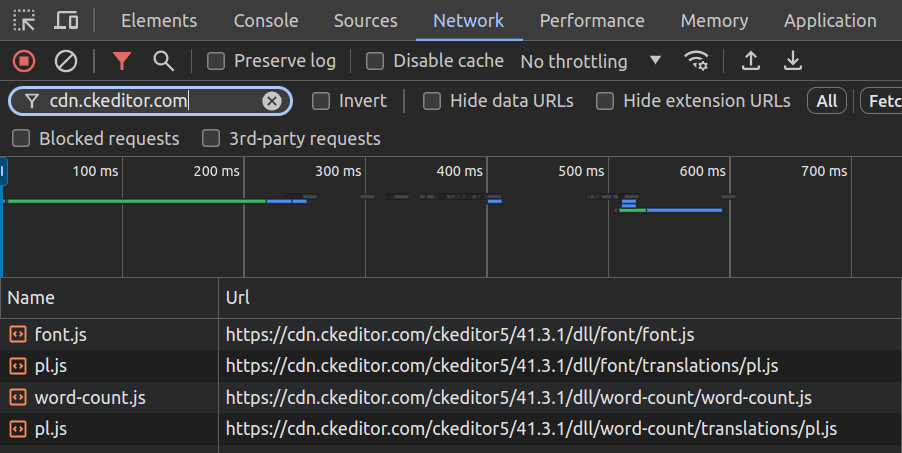Select the word-count.js request row
This screenshot has width=902, height=453.
(90, 397)
